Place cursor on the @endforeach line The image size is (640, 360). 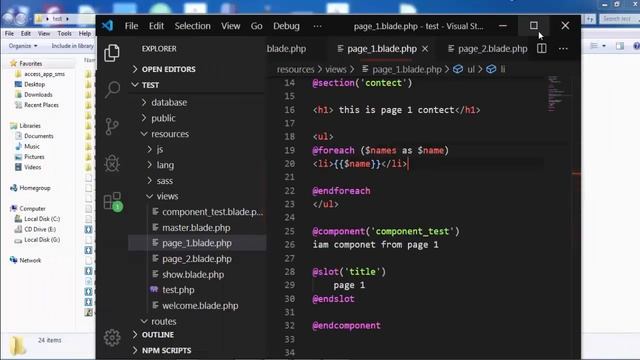point(341,191)
